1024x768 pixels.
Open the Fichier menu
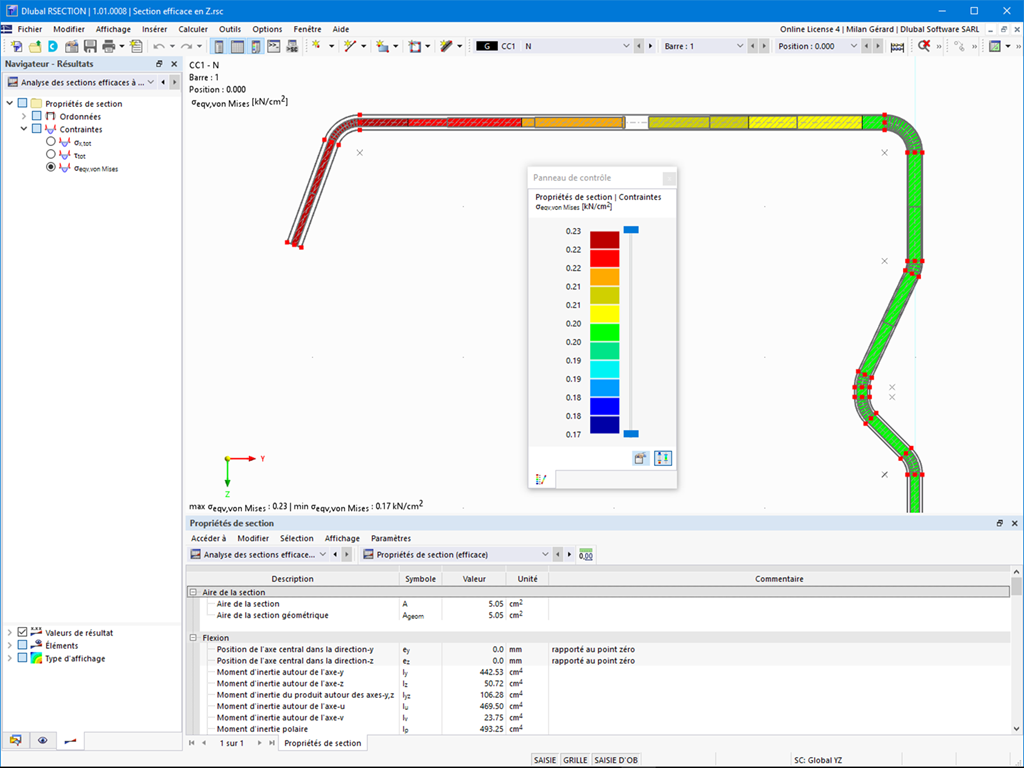tap(29, 29)
